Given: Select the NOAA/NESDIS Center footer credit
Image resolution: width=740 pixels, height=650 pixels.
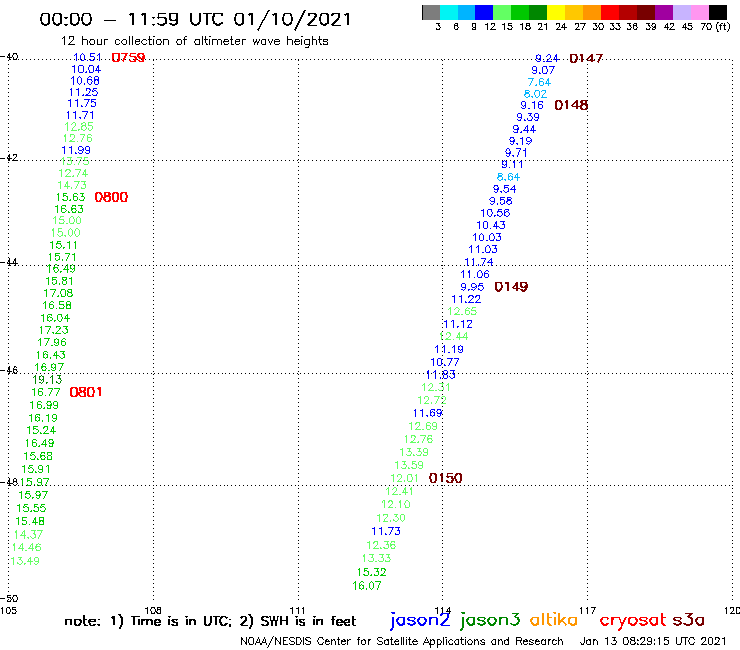Looking at the screenshot, I should 402,642.
